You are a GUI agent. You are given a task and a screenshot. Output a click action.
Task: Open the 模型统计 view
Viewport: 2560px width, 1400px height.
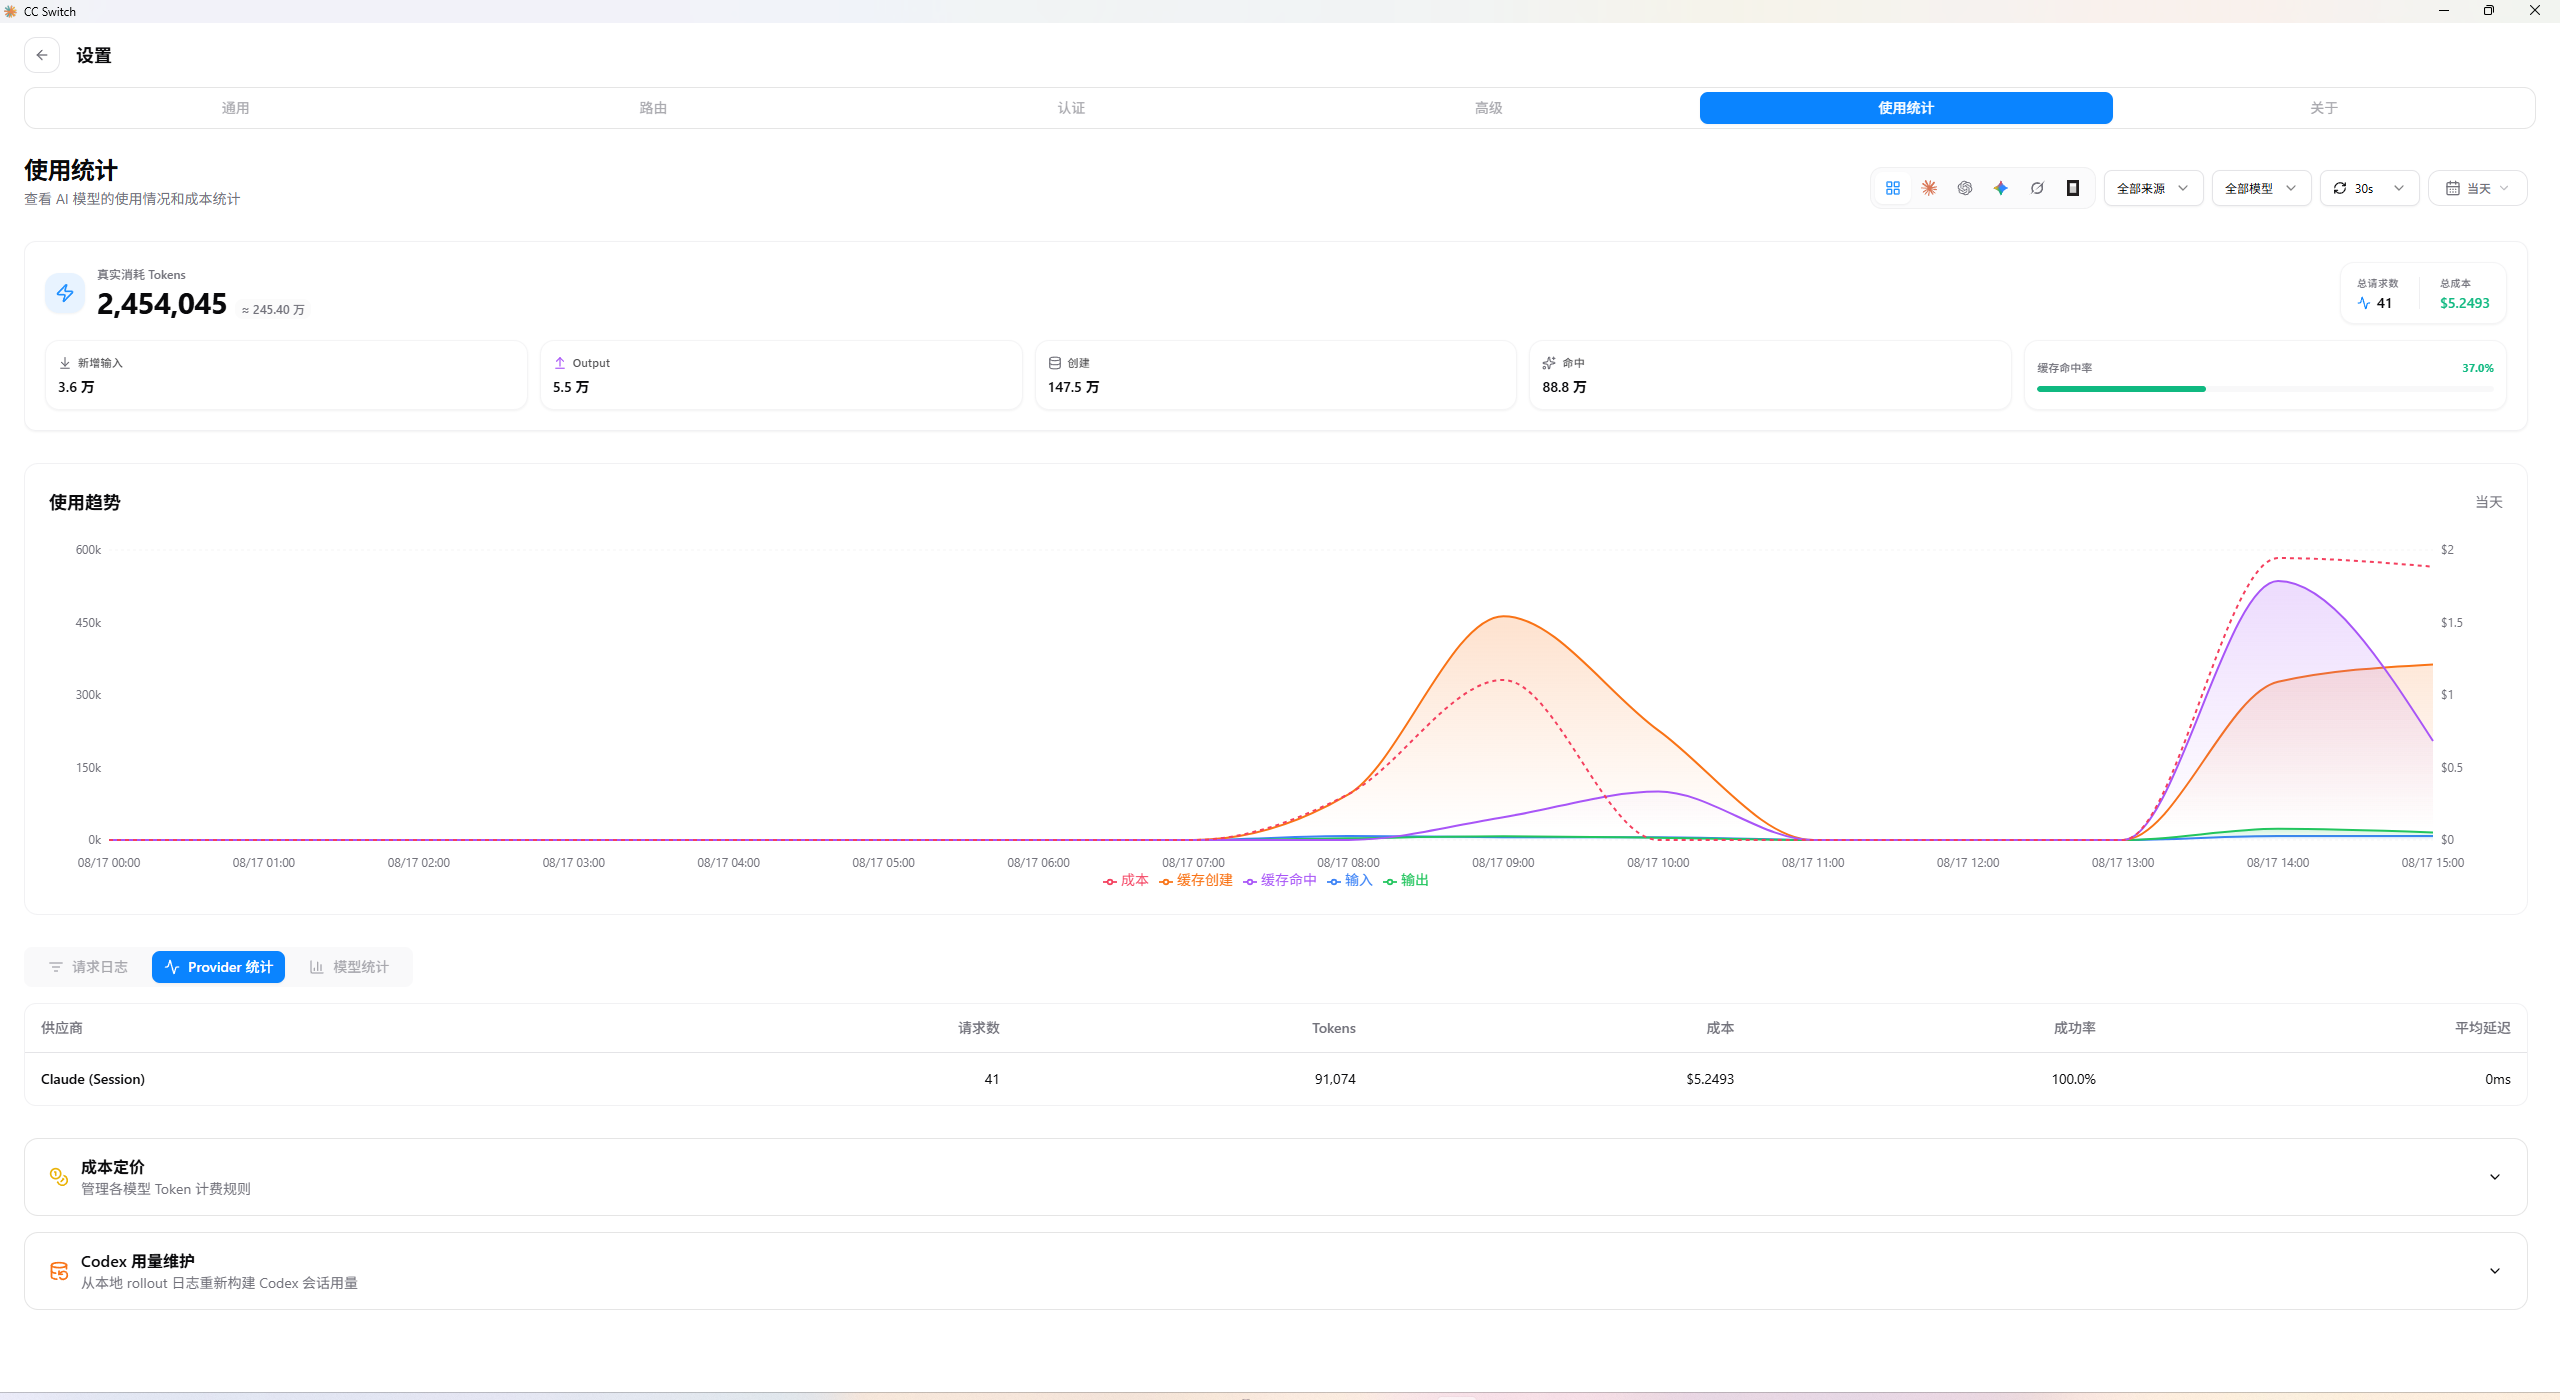(349, 967)
